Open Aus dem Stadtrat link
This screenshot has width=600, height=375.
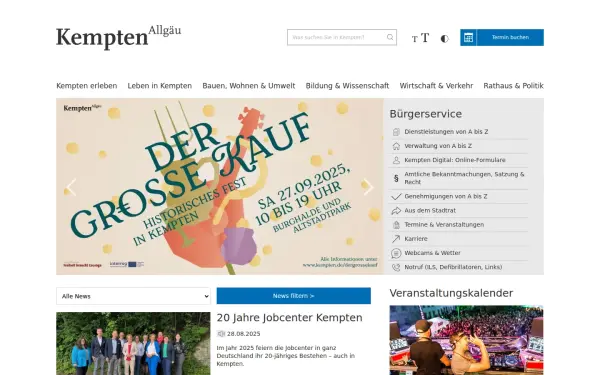click(x=430, y=210)
